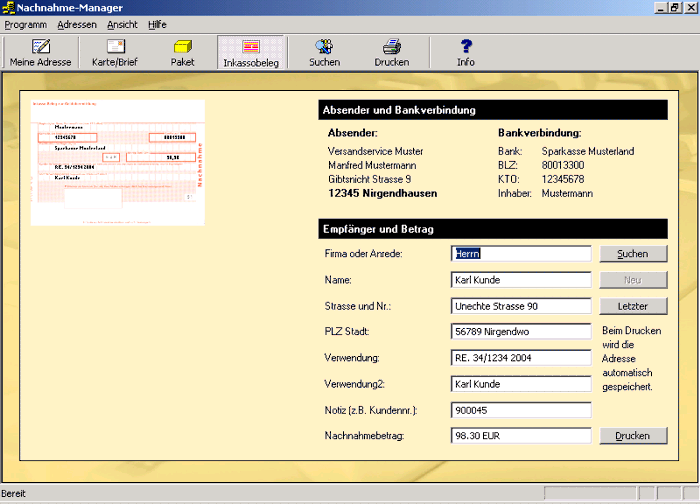Click the Drucken printer toolbar icon

[392, 52]
